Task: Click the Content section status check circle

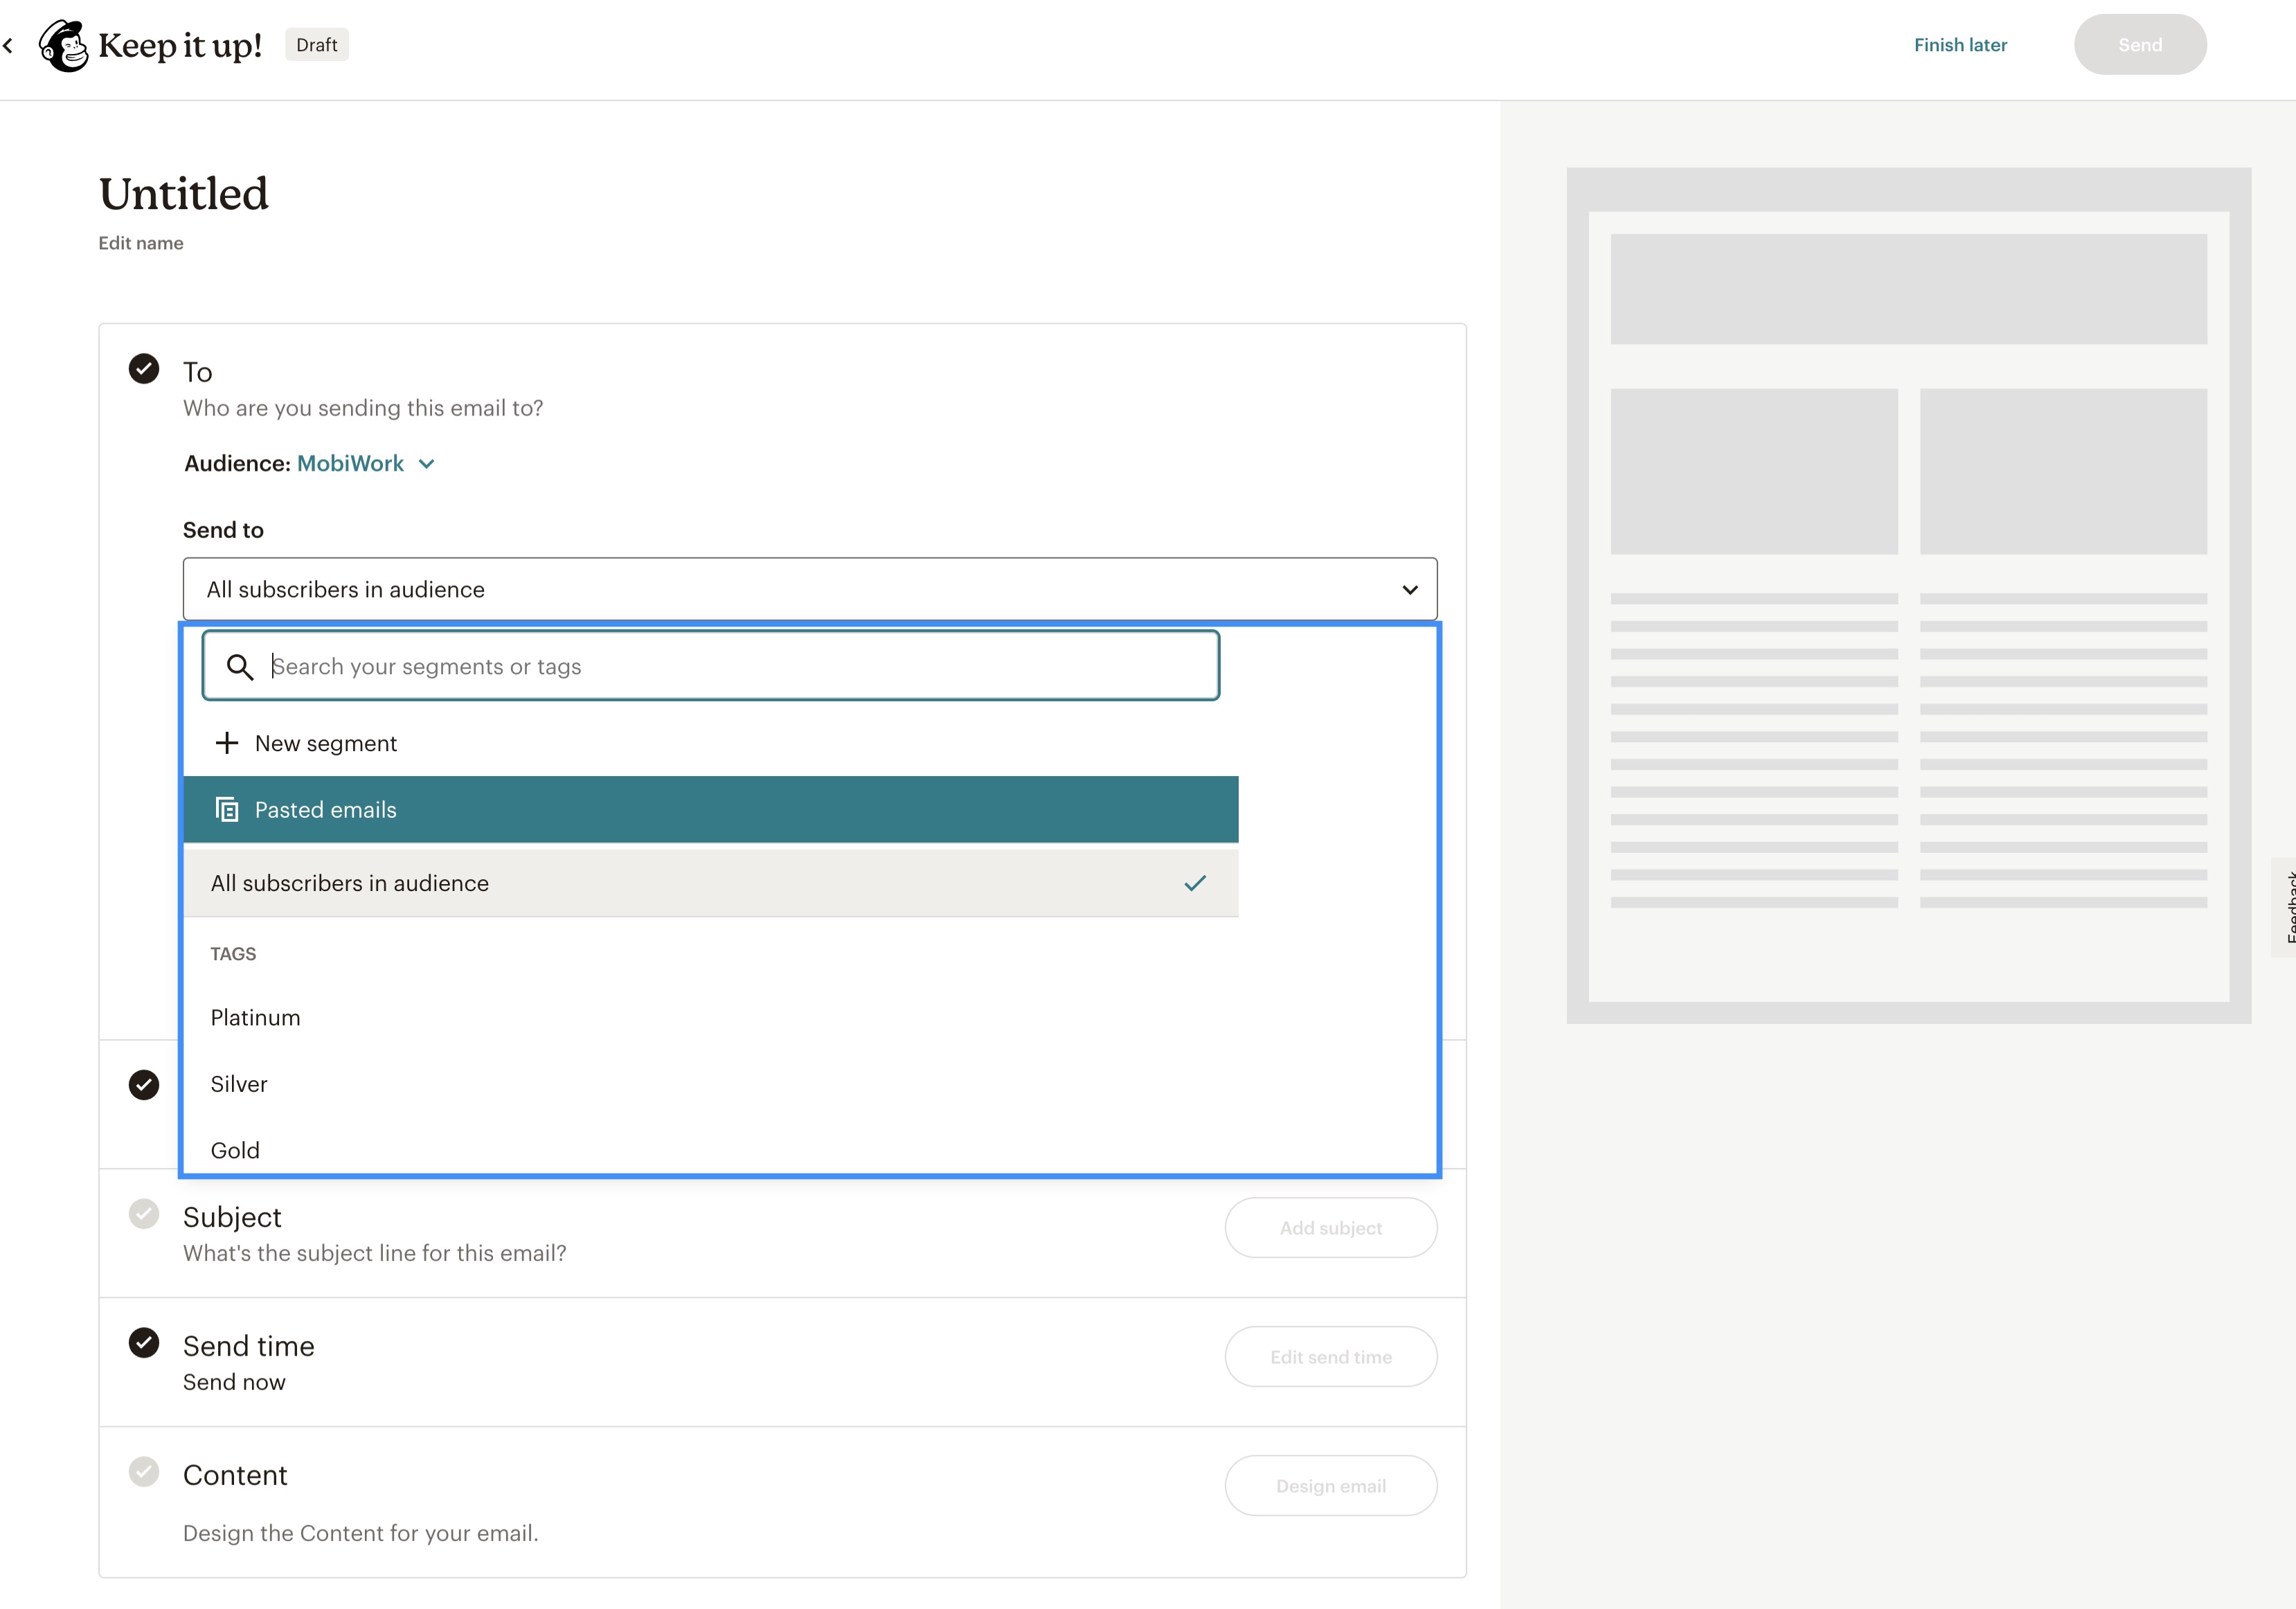Action: (x=144, y=1472)
